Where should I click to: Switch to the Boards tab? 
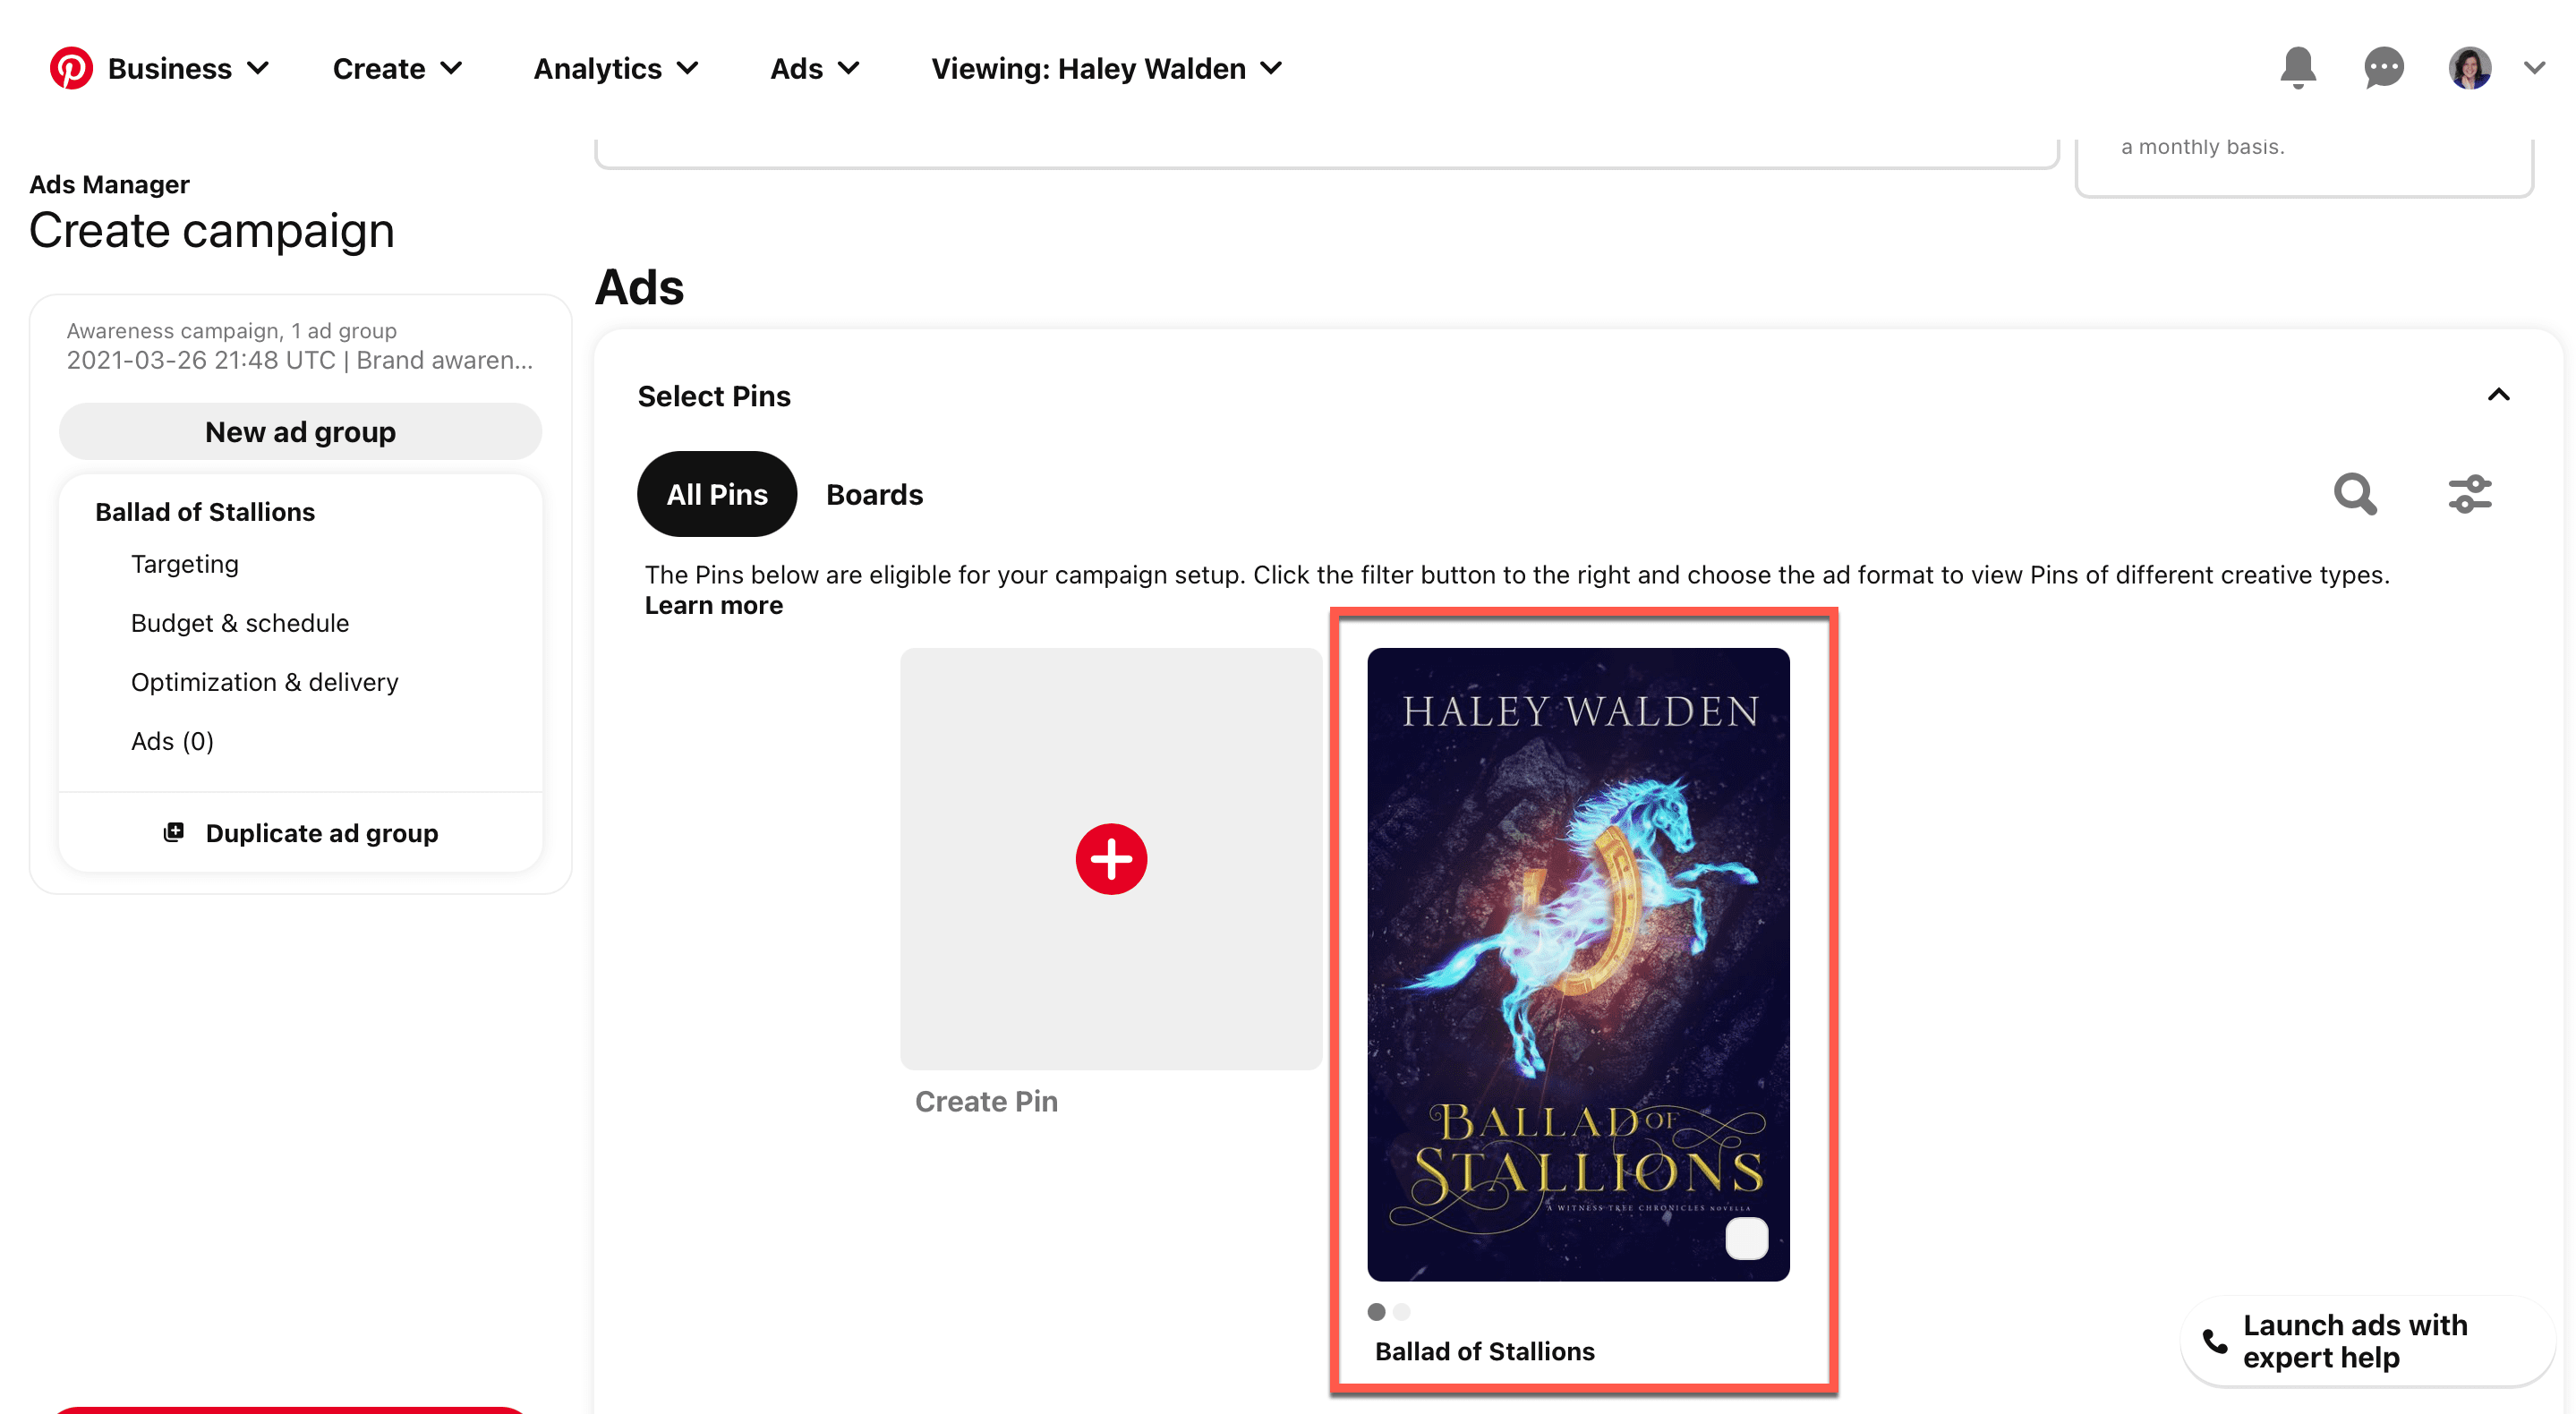[x=874, y=494]
